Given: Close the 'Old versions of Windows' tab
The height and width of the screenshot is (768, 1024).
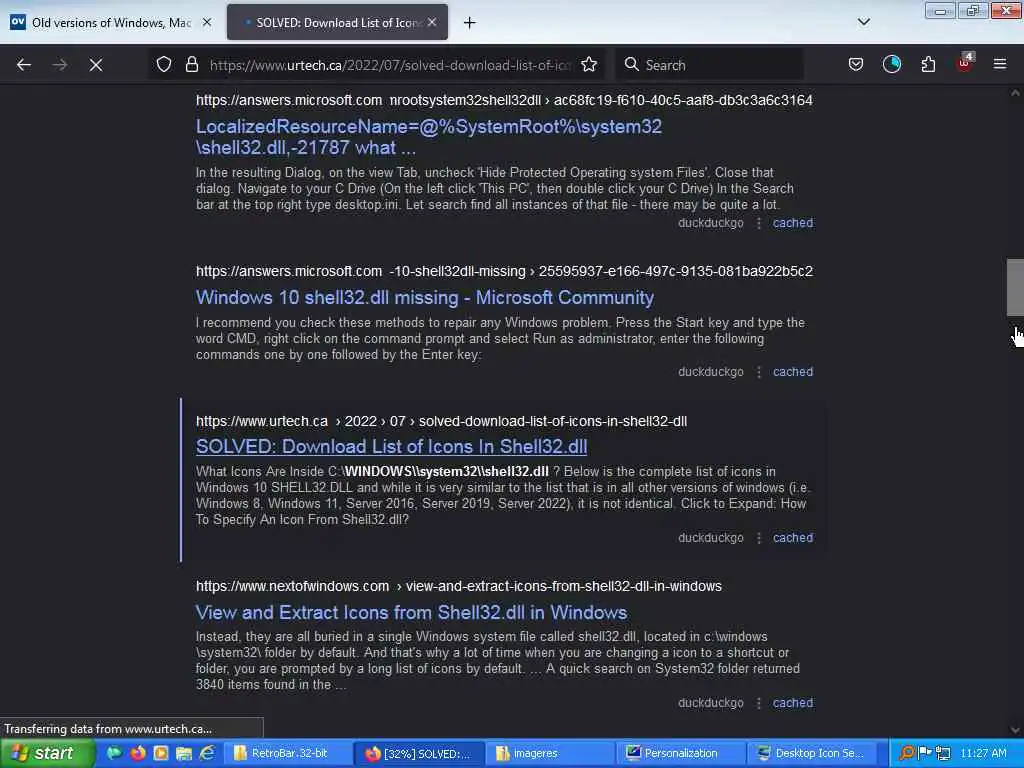Looking at the screenshot, I should [x=206, y=22].
